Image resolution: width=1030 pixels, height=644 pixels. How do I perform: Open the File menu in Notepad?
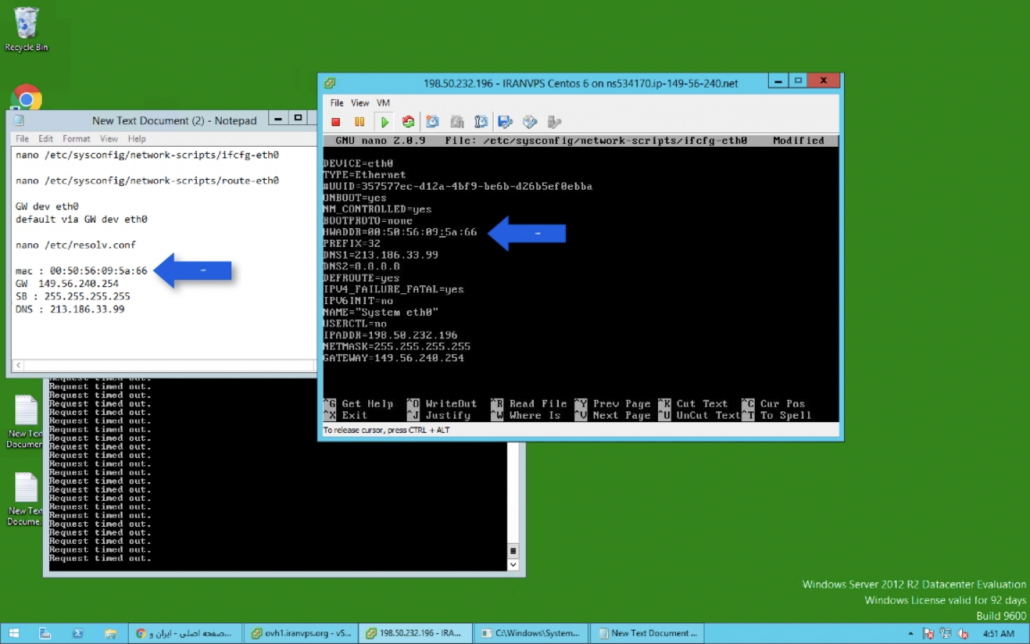[21, 139]
